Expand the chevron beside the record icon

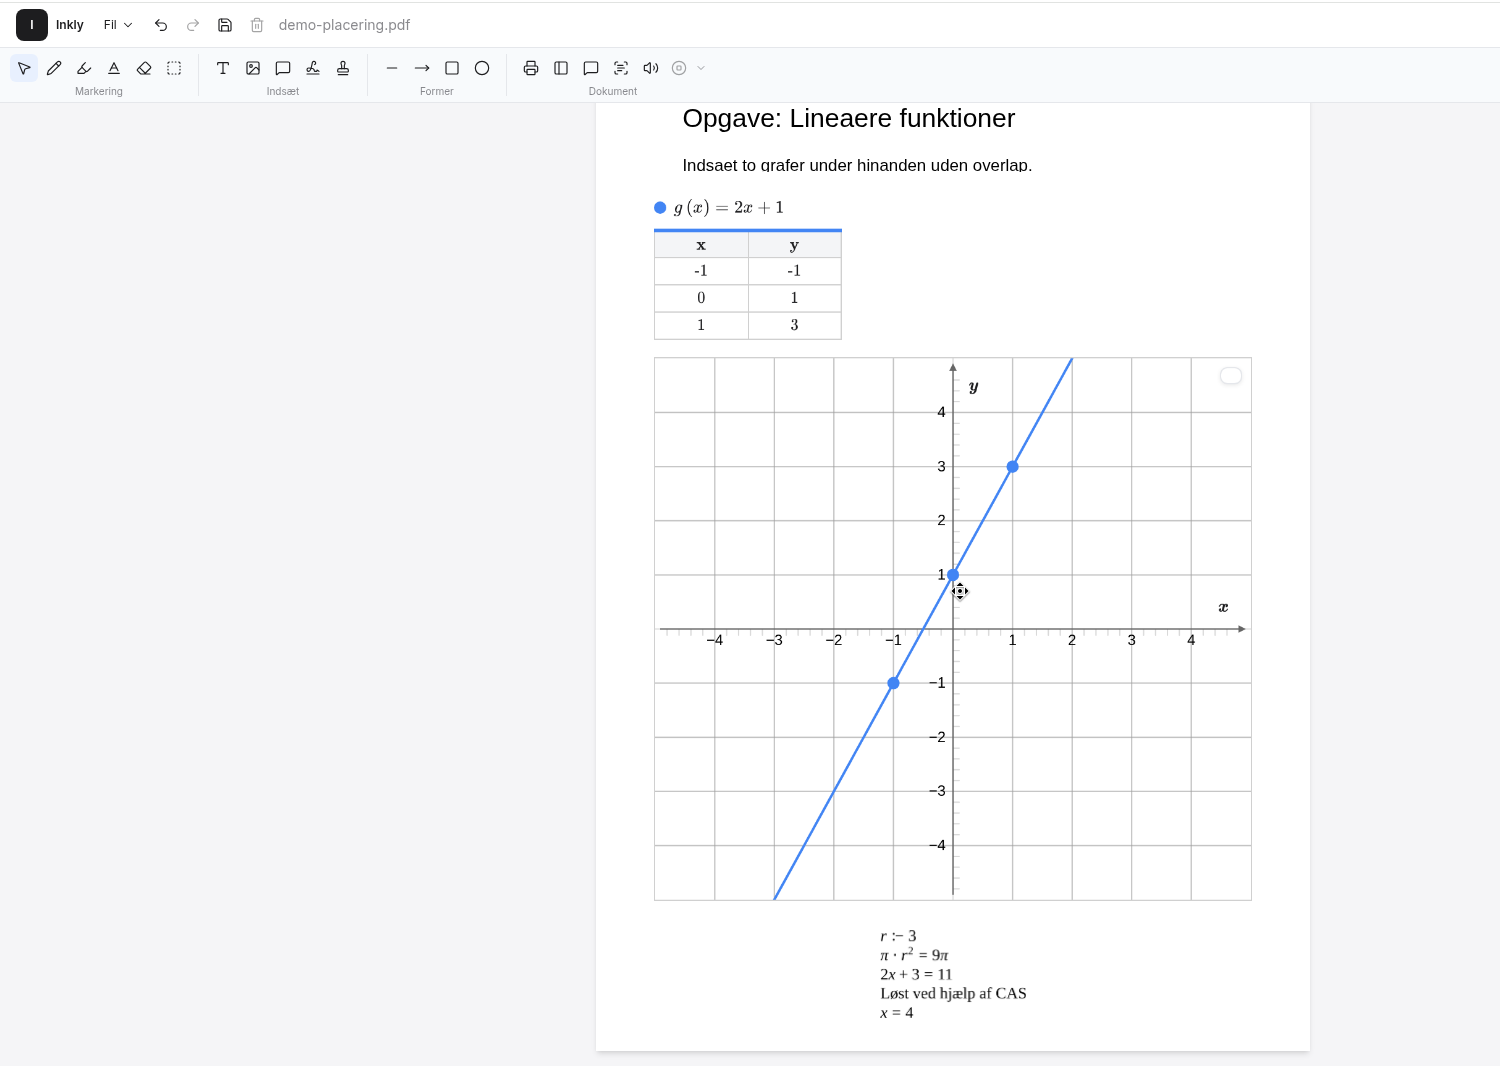tap(701, 68)
